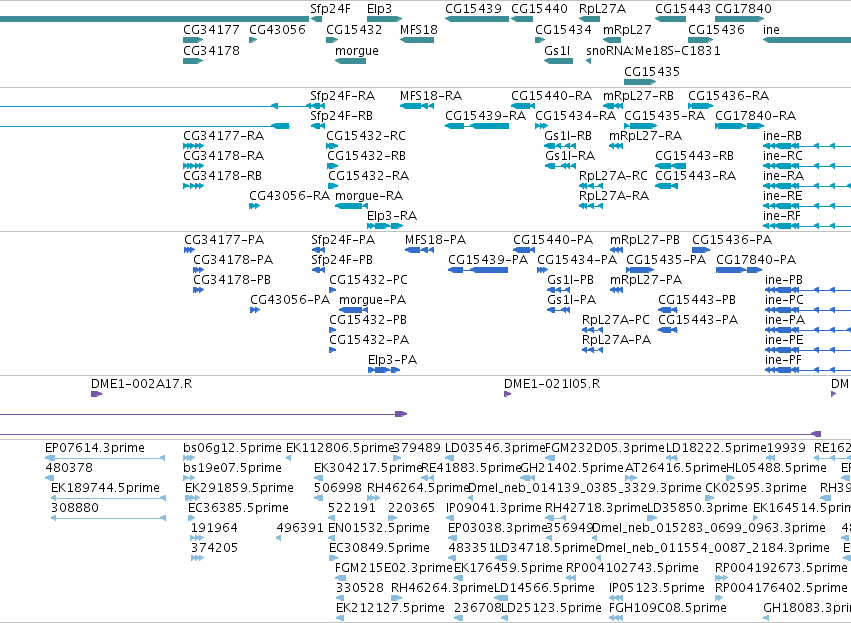851x623 pixels.
Task: Select the MFS18-PA protein glyph
Action: [x=419, y=250]
